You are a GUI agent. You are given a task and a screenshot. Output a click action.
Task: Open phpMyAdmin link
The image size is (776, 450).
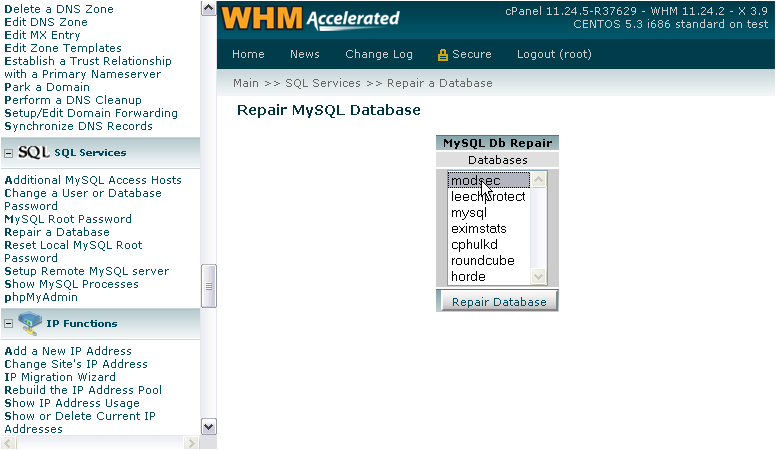(41, 297)
